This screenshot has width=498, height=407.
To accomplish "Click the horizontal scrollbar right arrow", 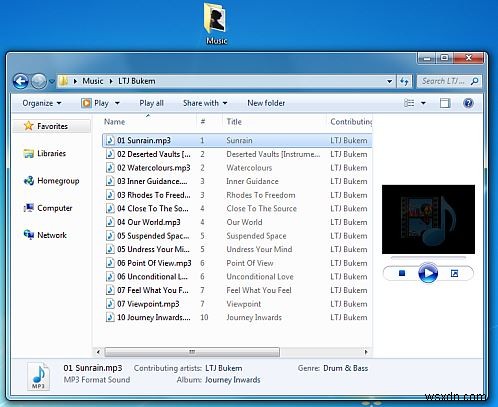I will tap(366, 352).
